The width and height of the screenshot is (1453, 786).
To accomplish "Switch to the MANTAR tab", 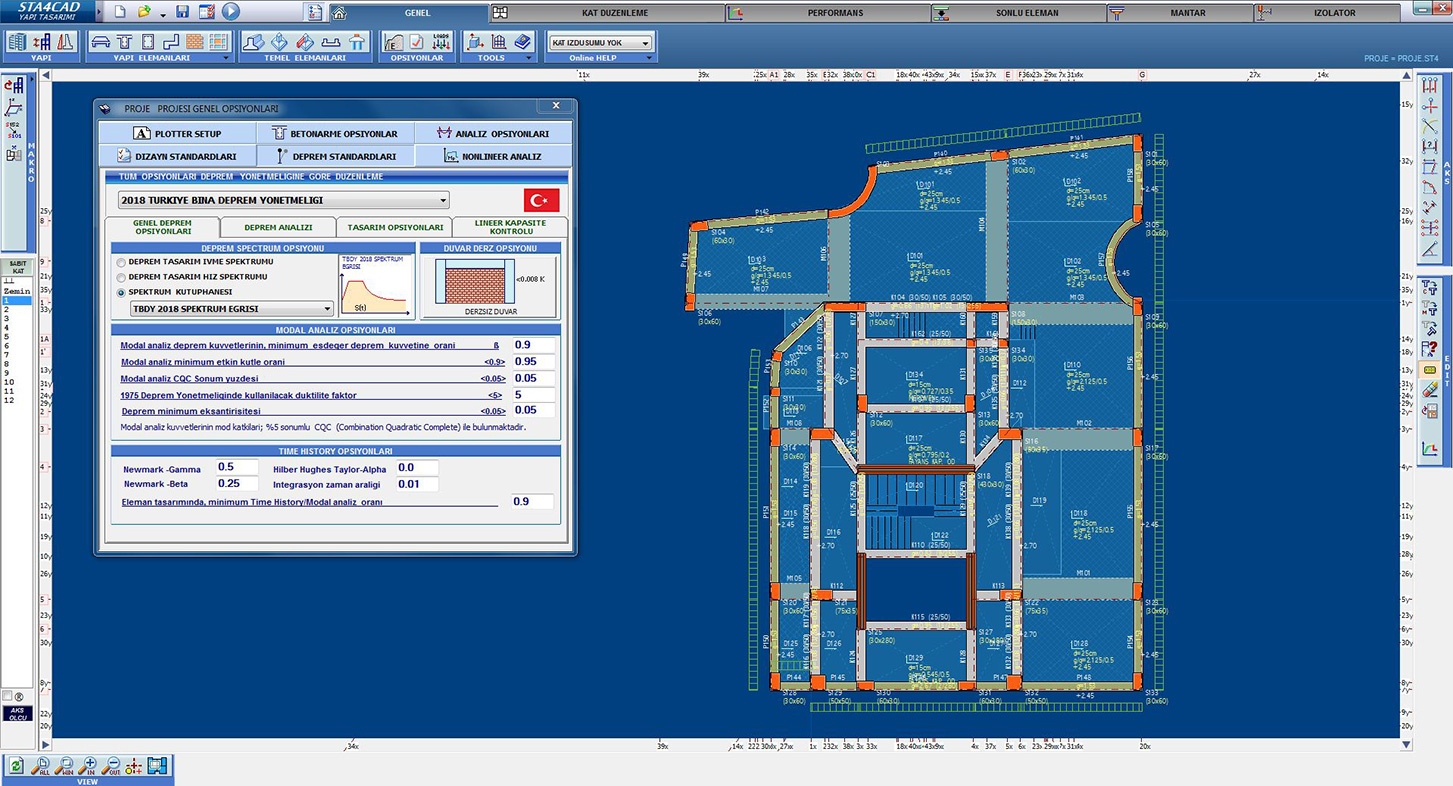I will point(1180,13).
